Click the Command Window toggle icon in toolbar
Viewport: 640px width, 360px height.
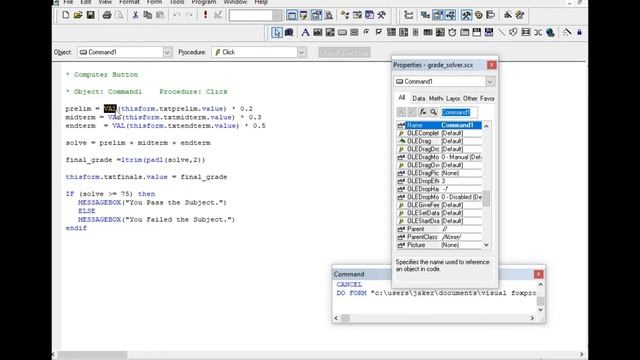tap(291, 15)
